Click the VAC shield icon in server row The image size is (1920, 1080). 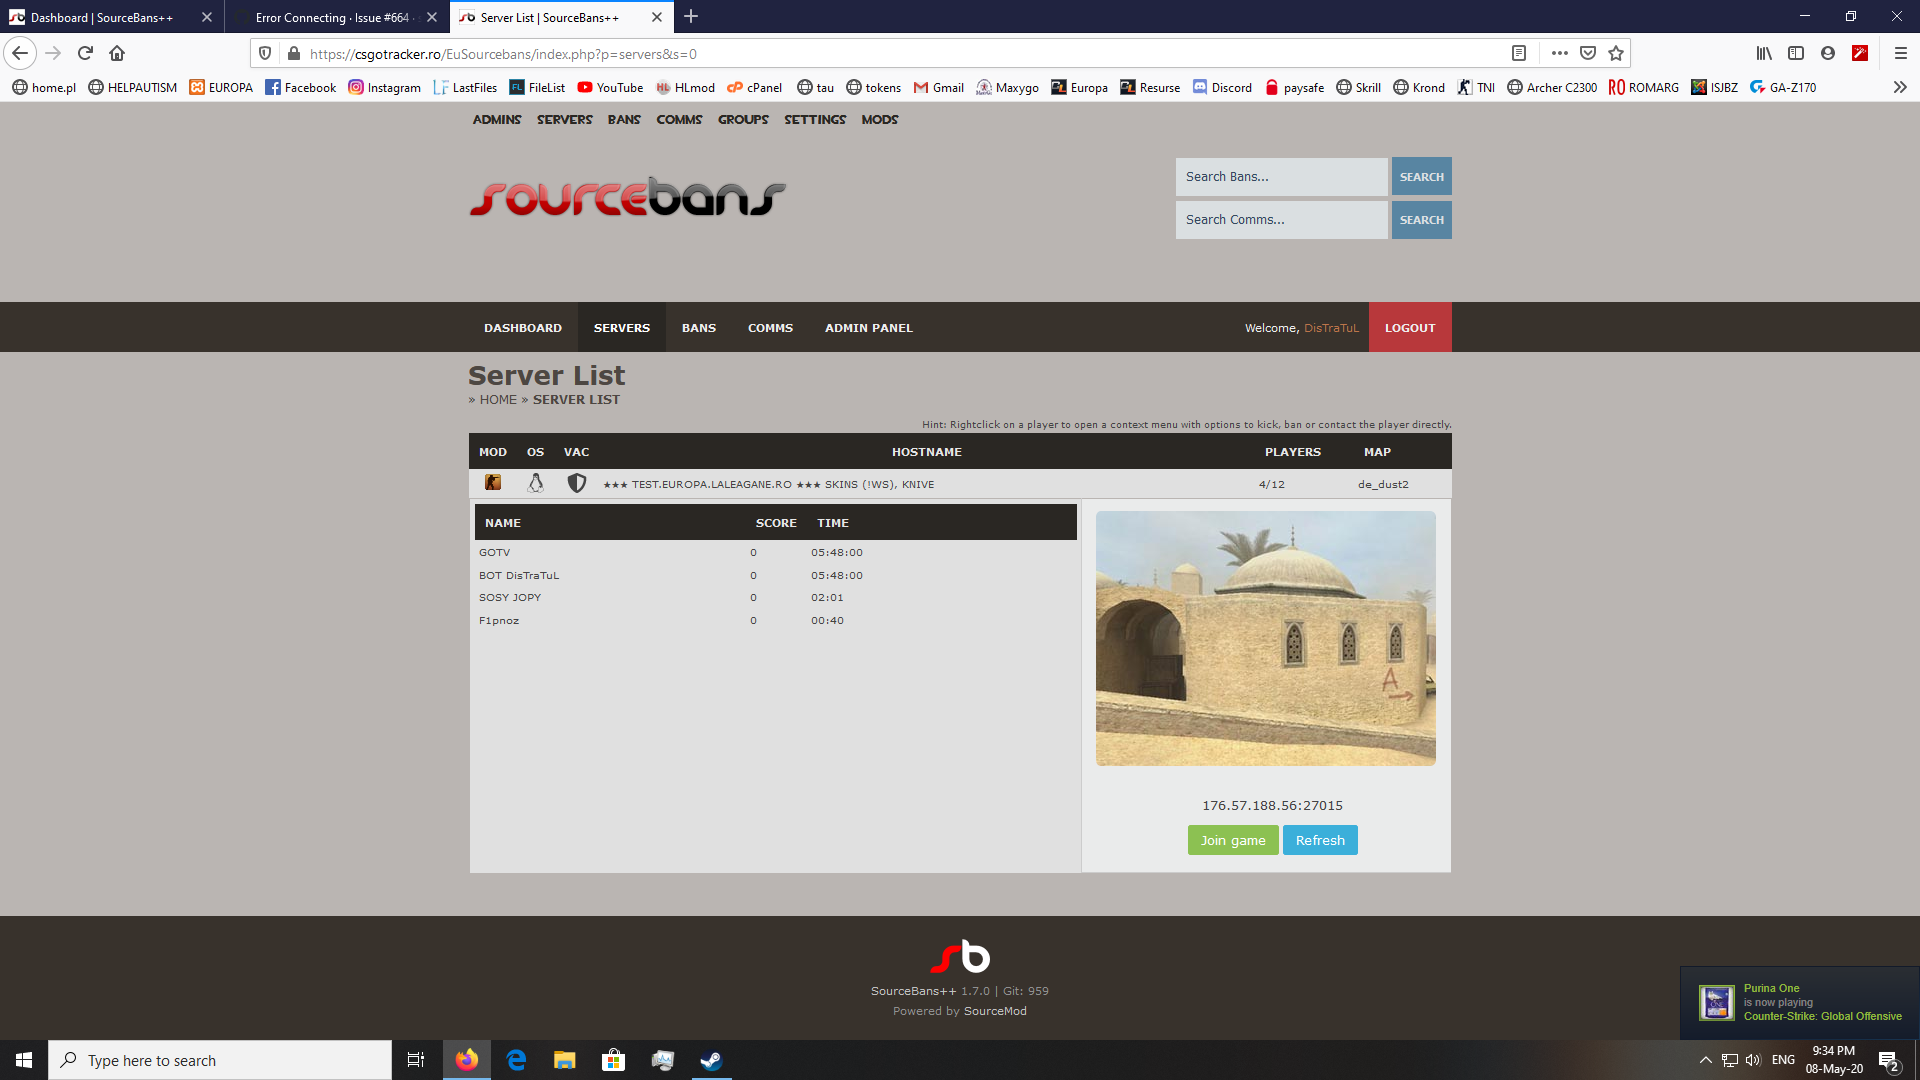point(577,484)
